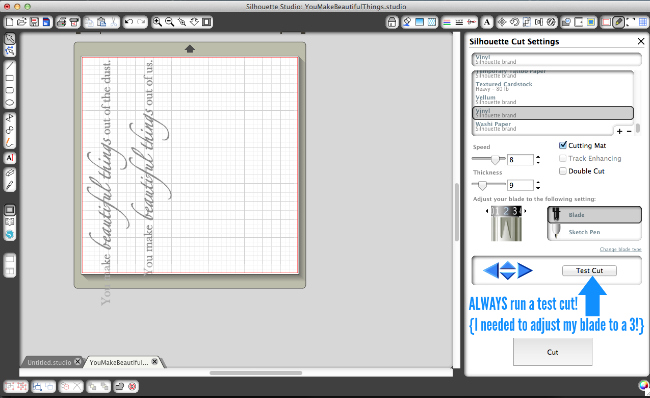The height and width of the screenshot is (398, 650).
Task: Increase Speed with stepper up arrow
Action: click(x=538, y=157)
